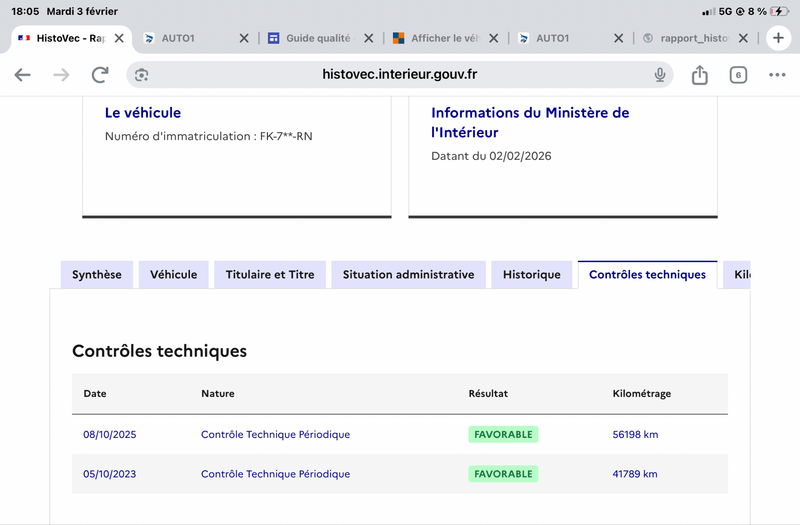Tap the reload page icon
Screen dimensions: 800x525
click(x=100, y=75)
